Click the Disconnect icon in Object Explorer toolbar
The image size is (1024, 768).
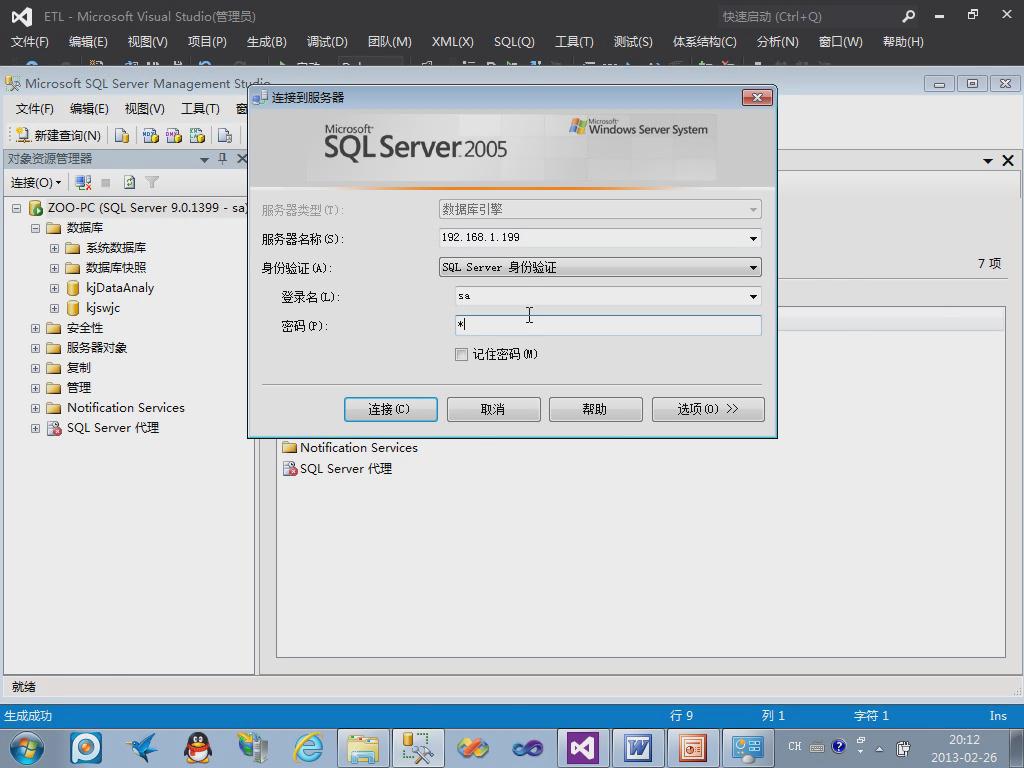(x=83, y=182)
